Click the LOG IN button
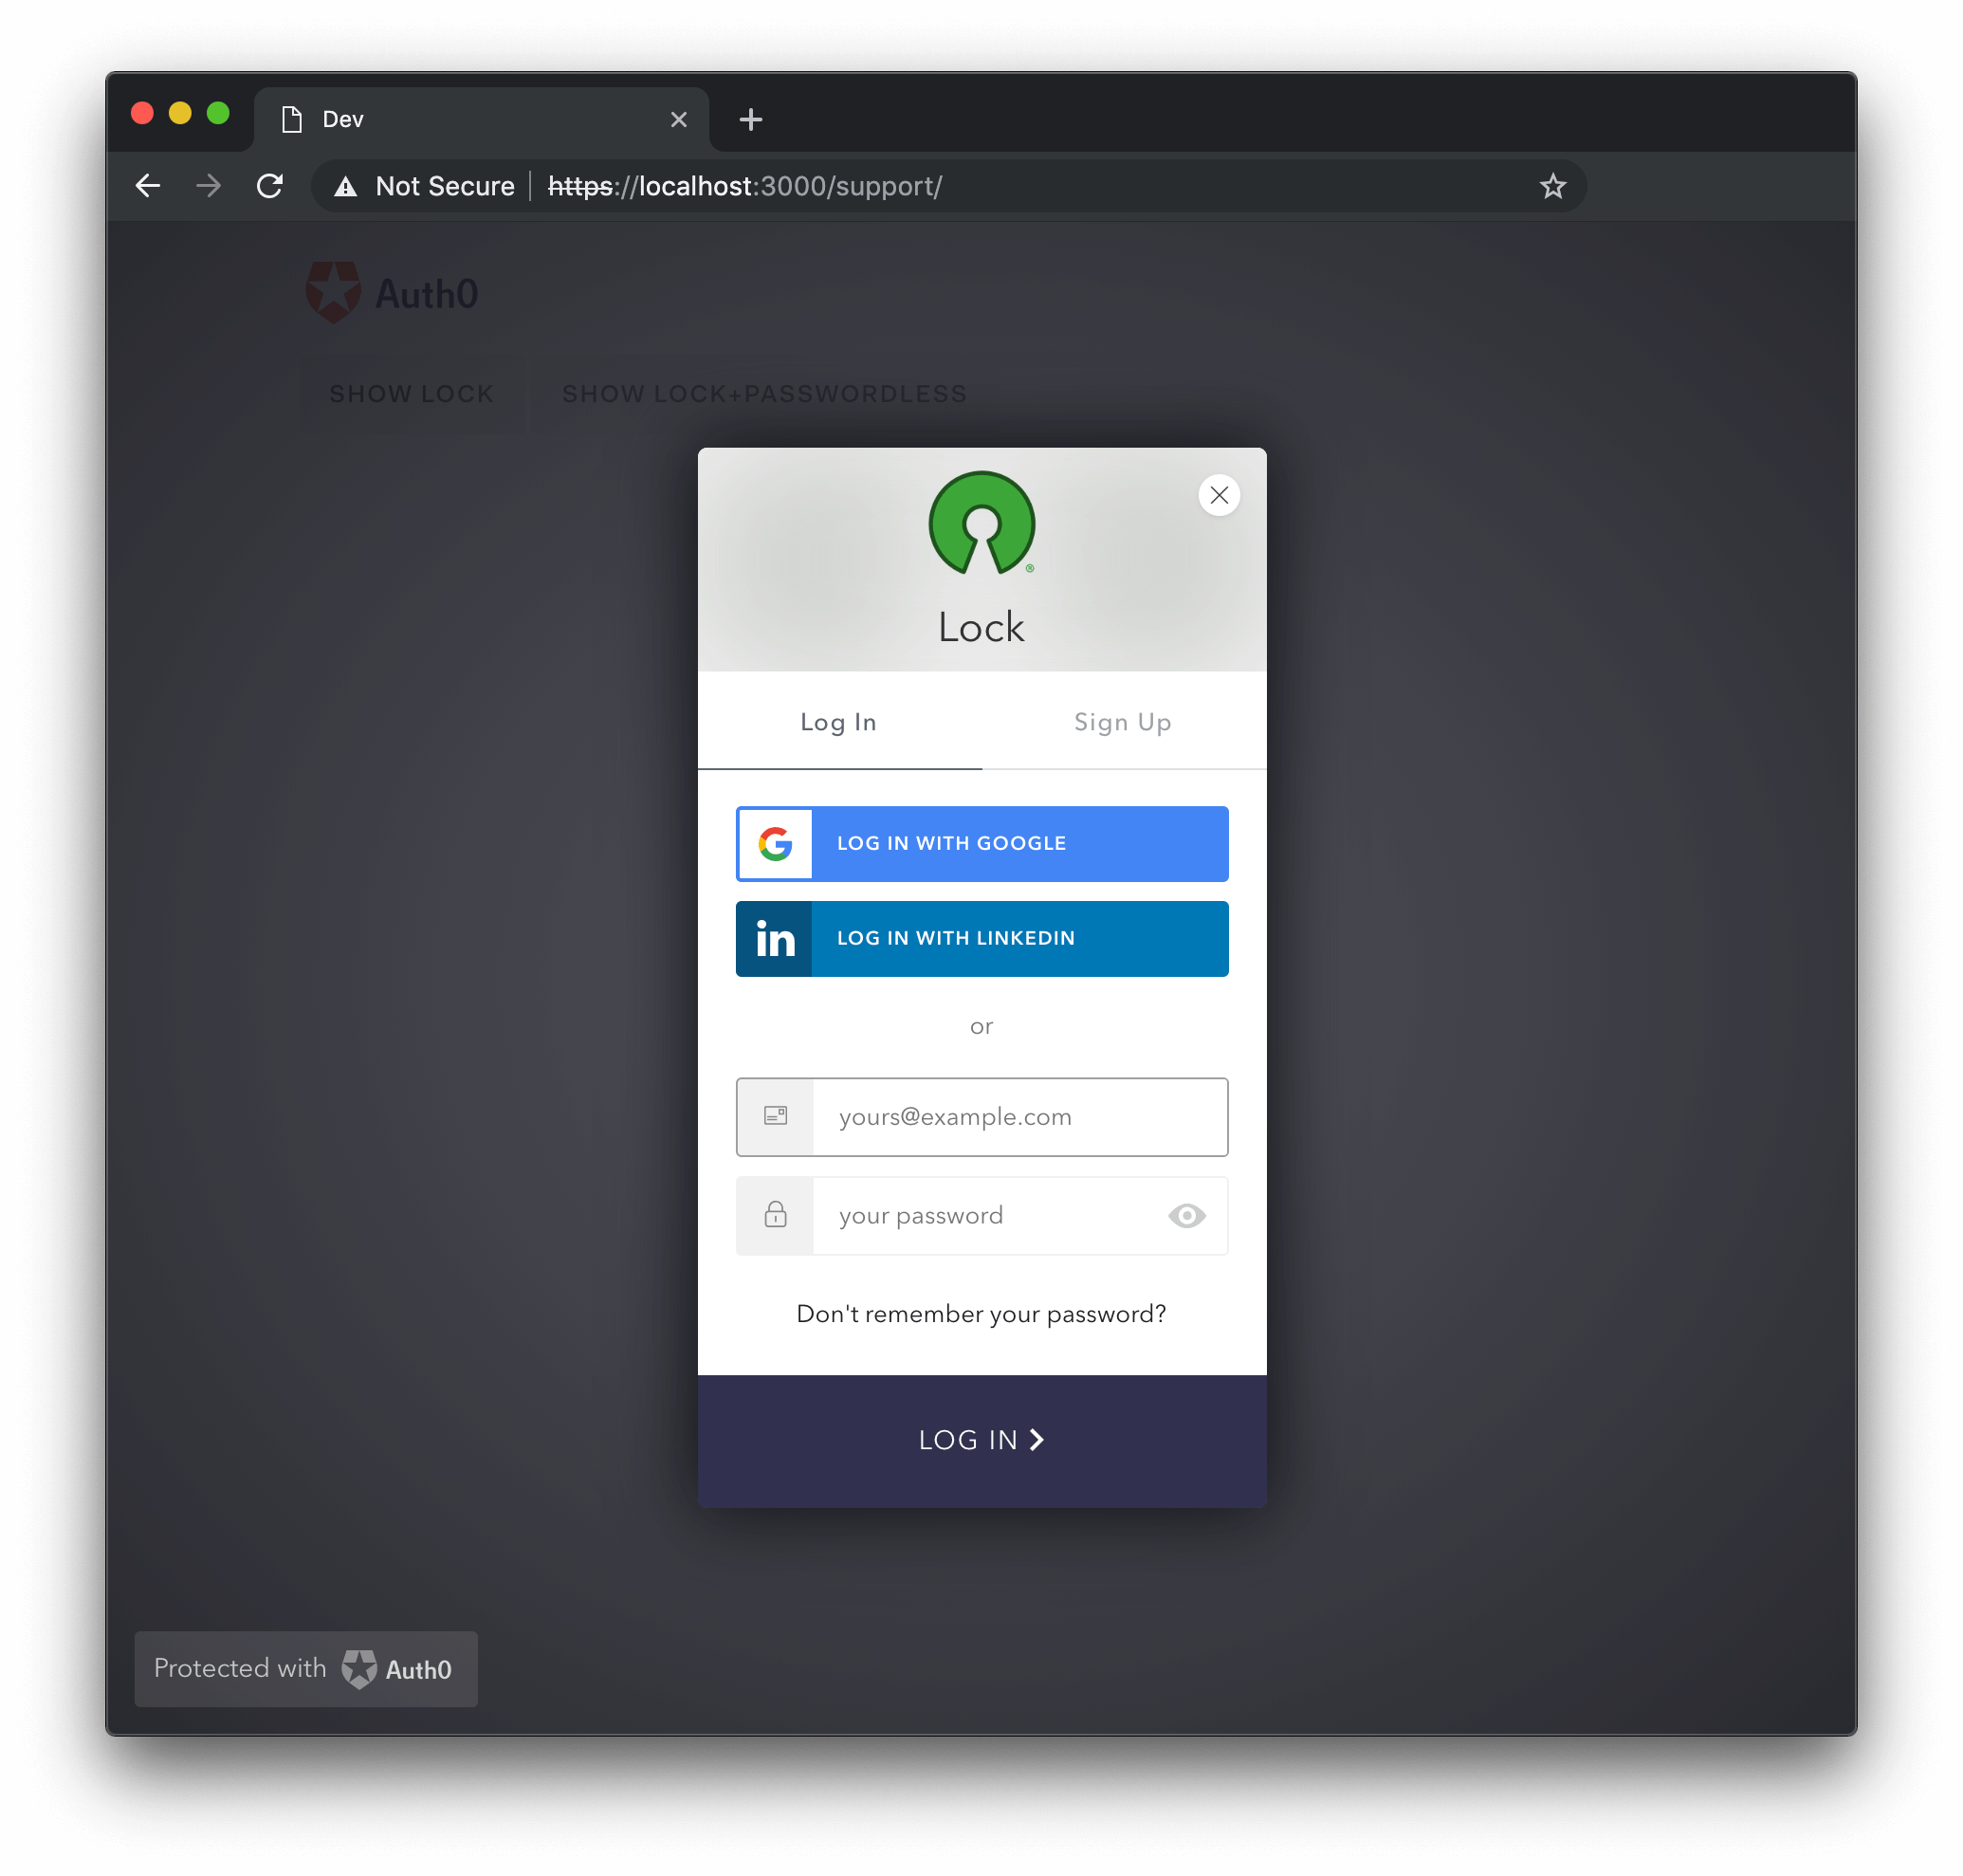Viewport: 1963px width, 1876px height. tap(981, 1440)
